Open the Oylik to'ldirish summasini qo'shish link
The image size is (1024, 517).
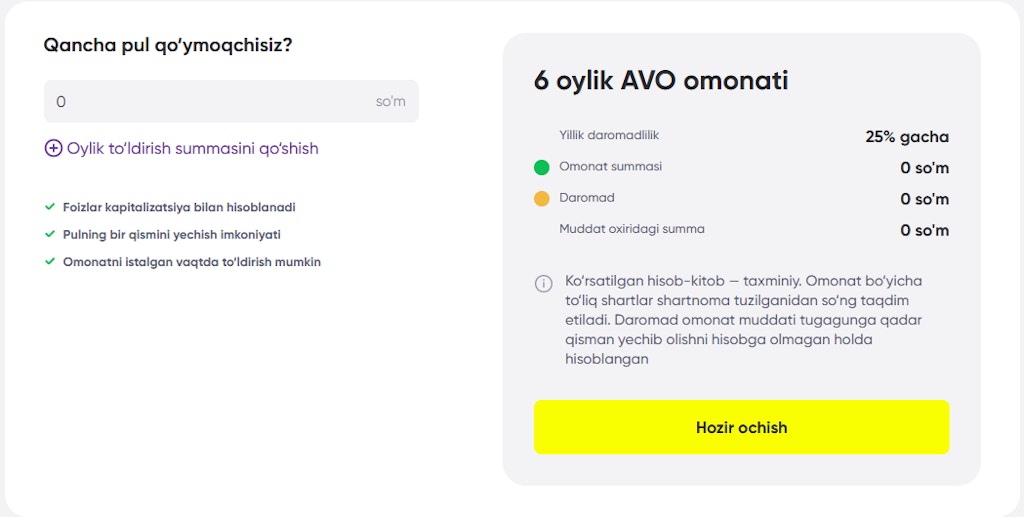point(192,148)
